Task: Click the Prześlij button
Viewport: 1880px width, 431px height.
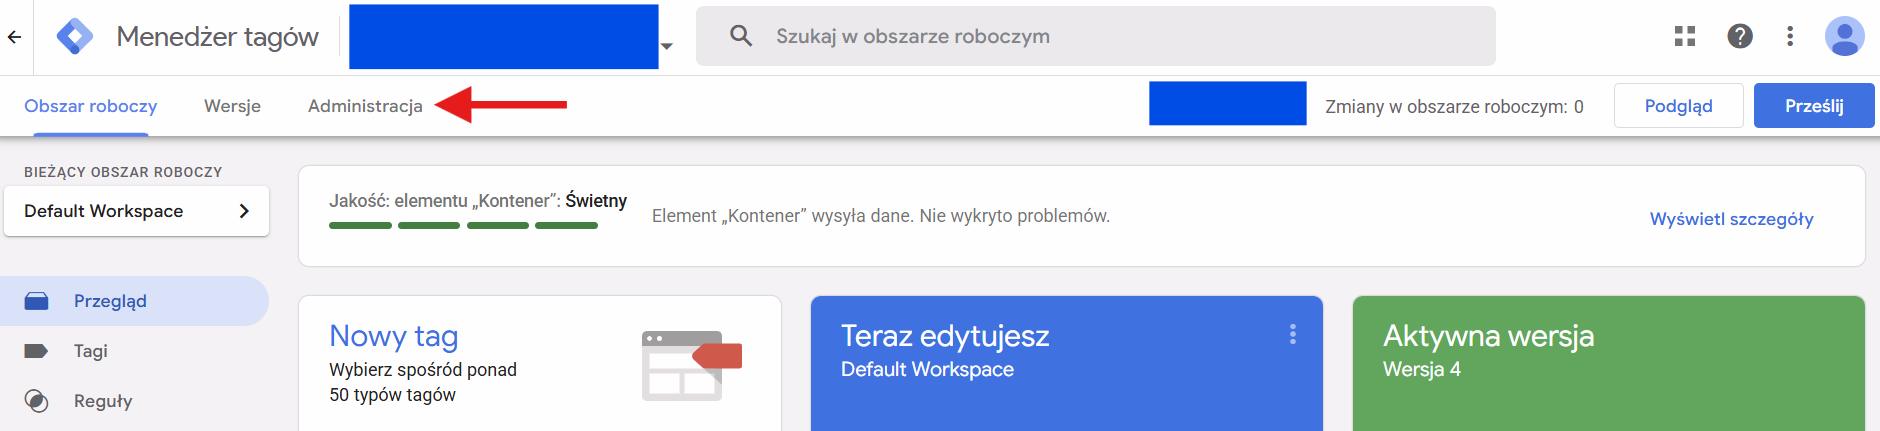Action: pyautogui.click(x=1814, y=106)
